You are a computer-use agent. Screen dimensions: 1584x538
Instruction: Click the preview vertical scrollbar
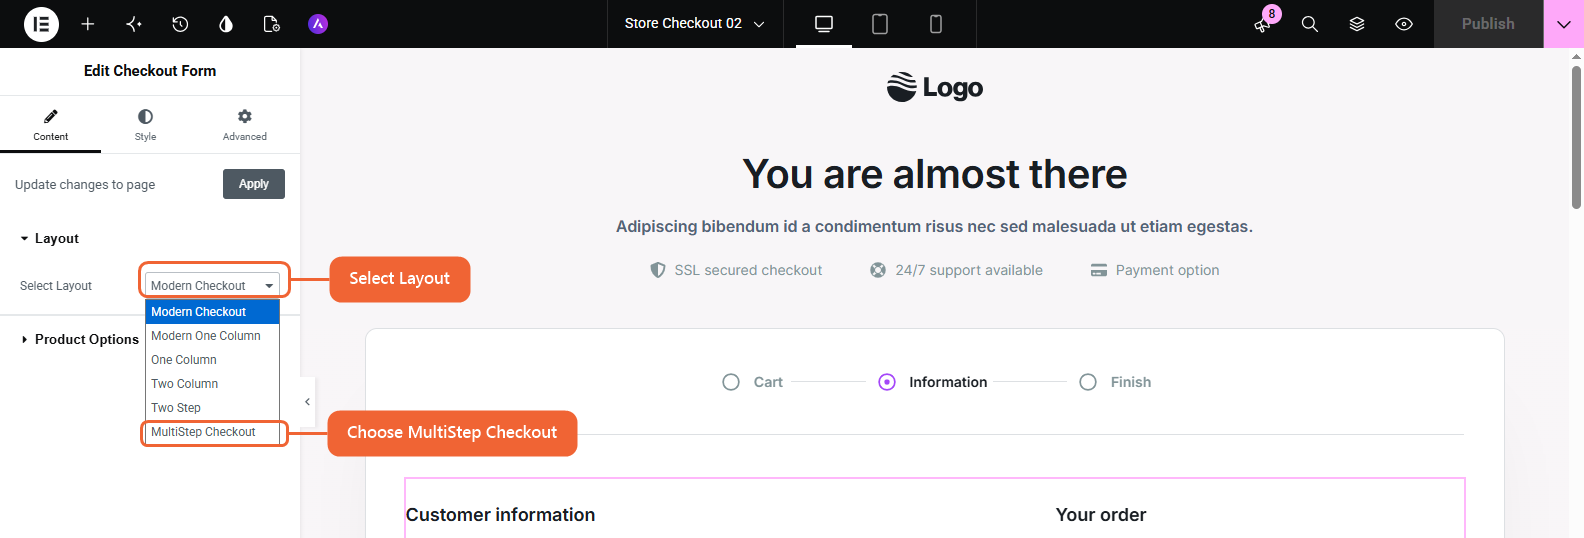coord(1577,137)
